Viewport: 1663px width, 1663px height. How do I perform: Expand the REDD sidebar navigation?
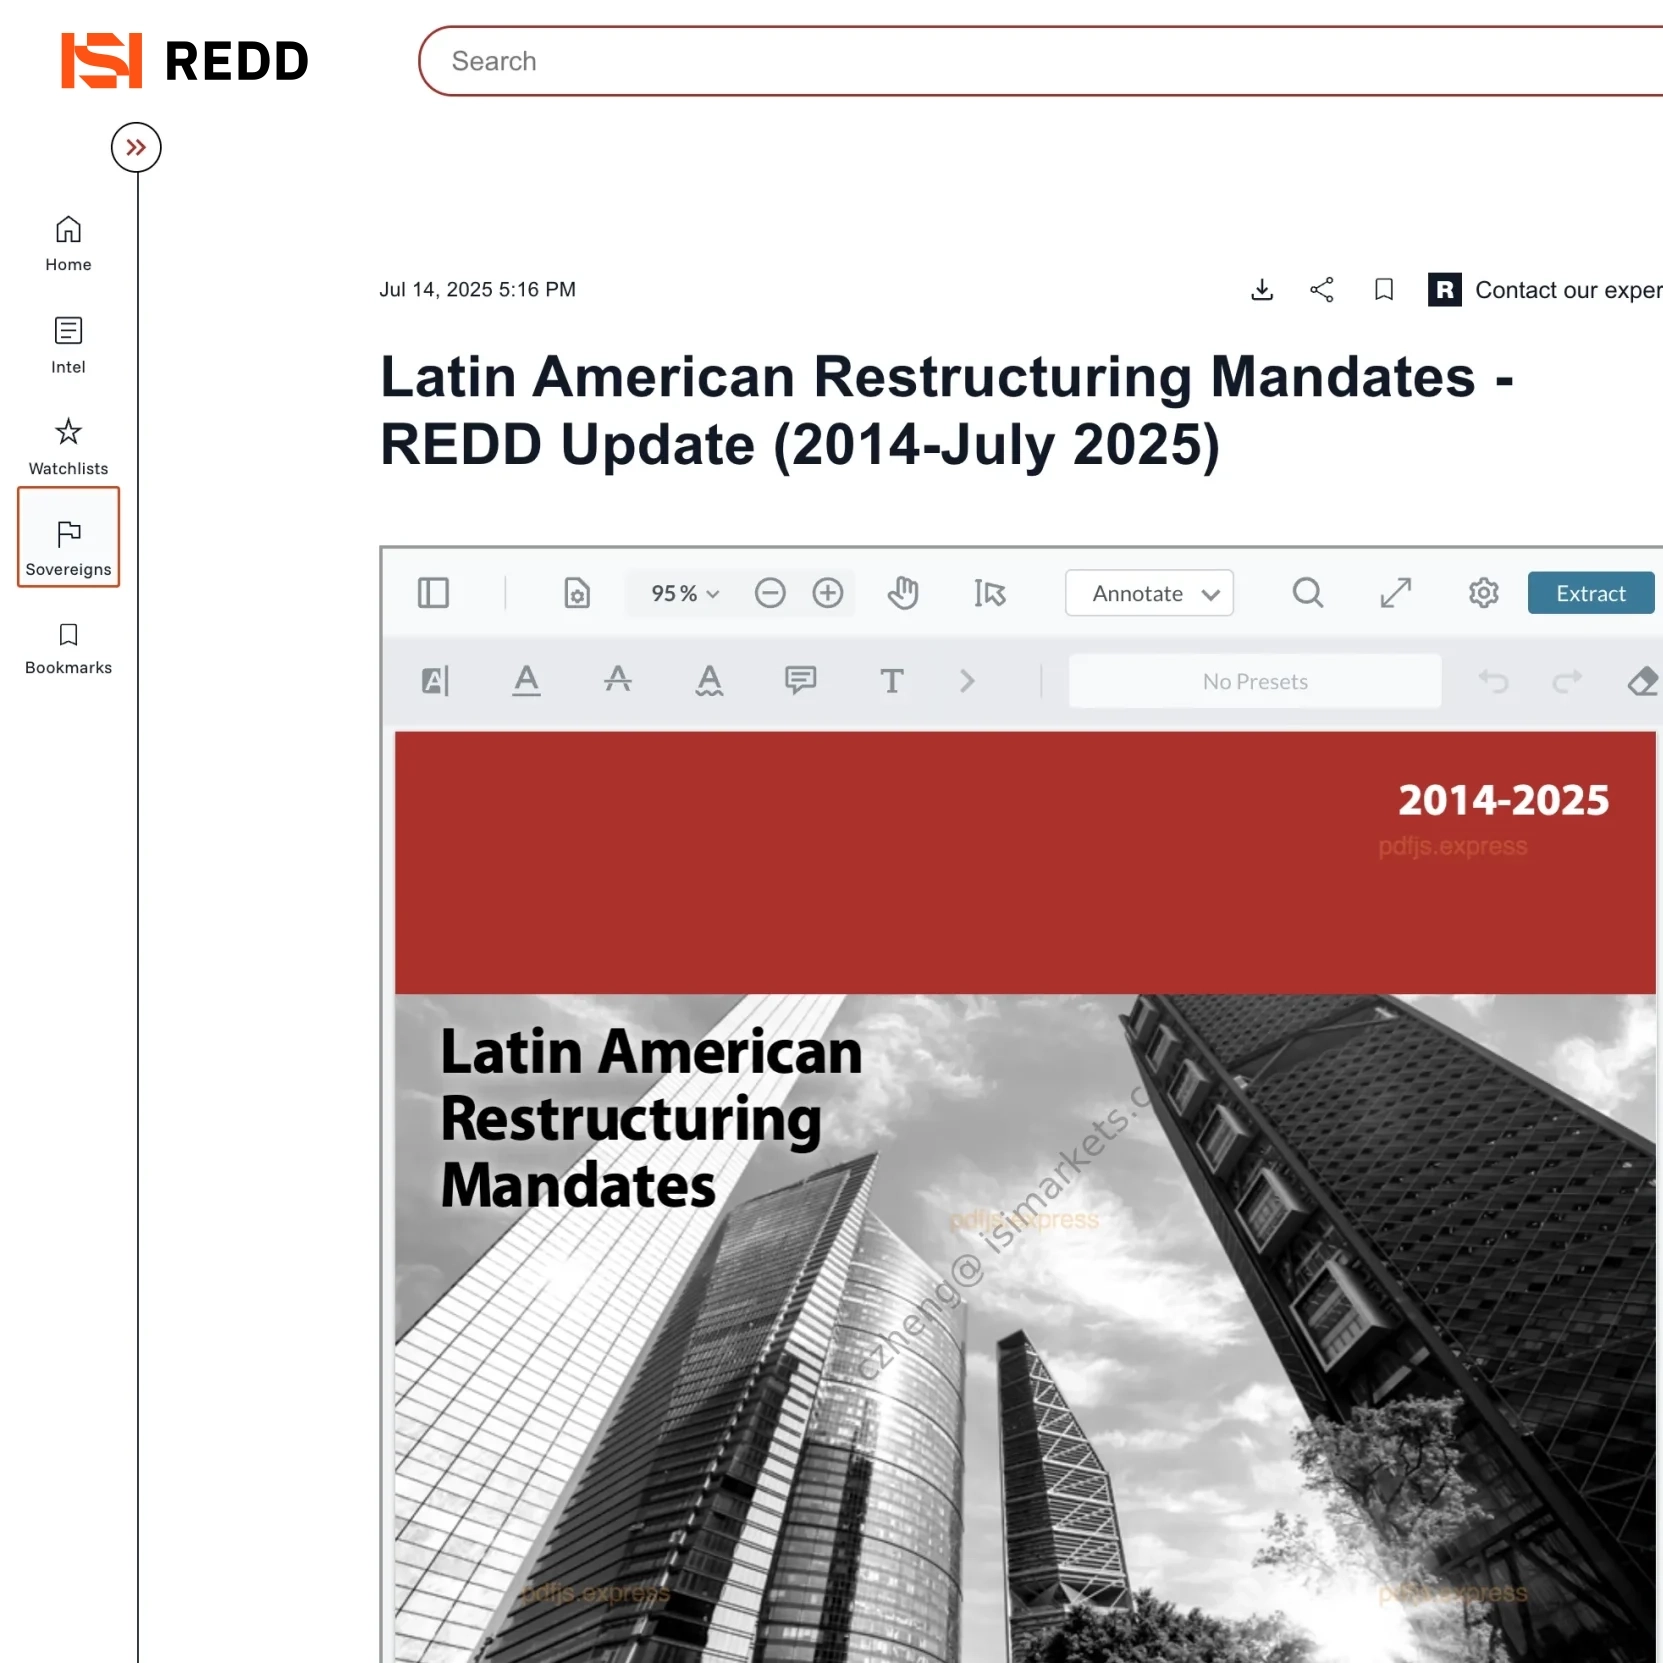[136, 148]
